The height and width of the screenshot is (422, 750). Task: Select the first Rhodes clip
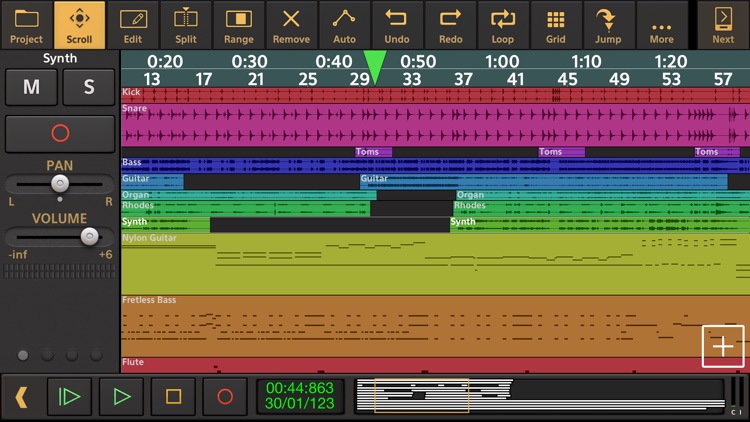[245, 208]
